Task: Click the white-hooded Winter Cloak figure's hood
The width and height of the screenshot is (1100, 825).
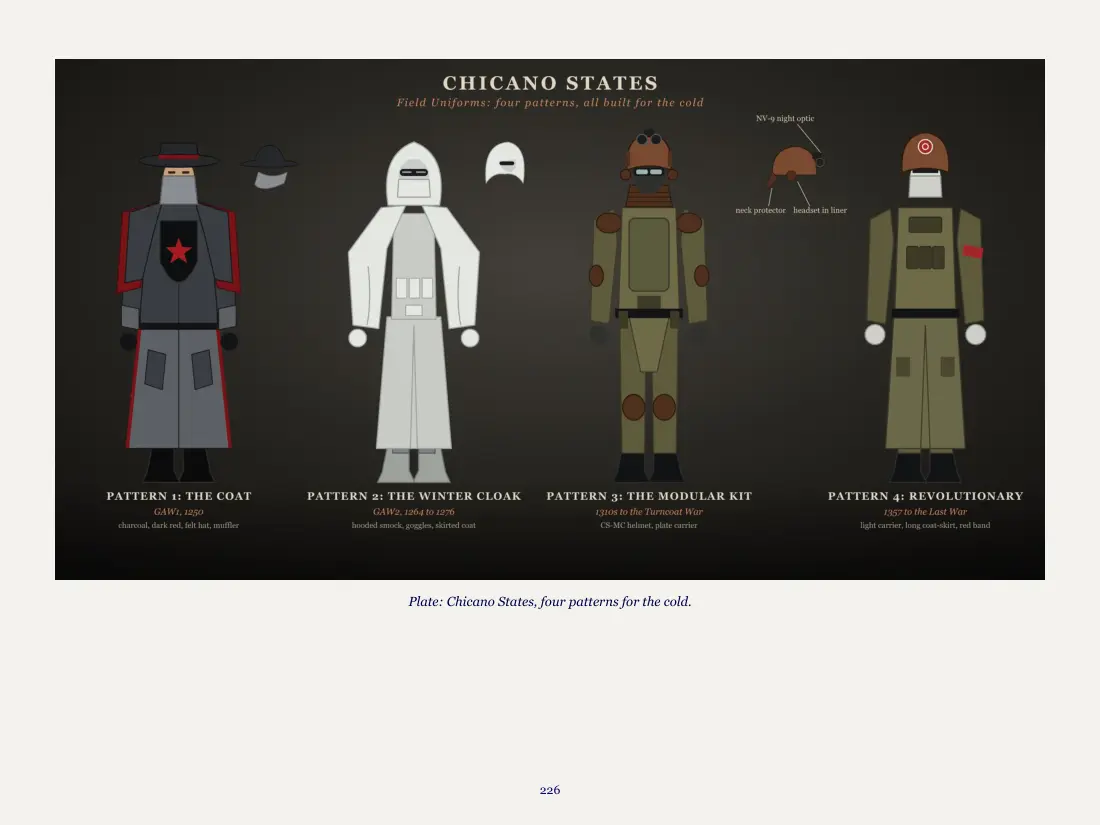Action: (414, 173)
